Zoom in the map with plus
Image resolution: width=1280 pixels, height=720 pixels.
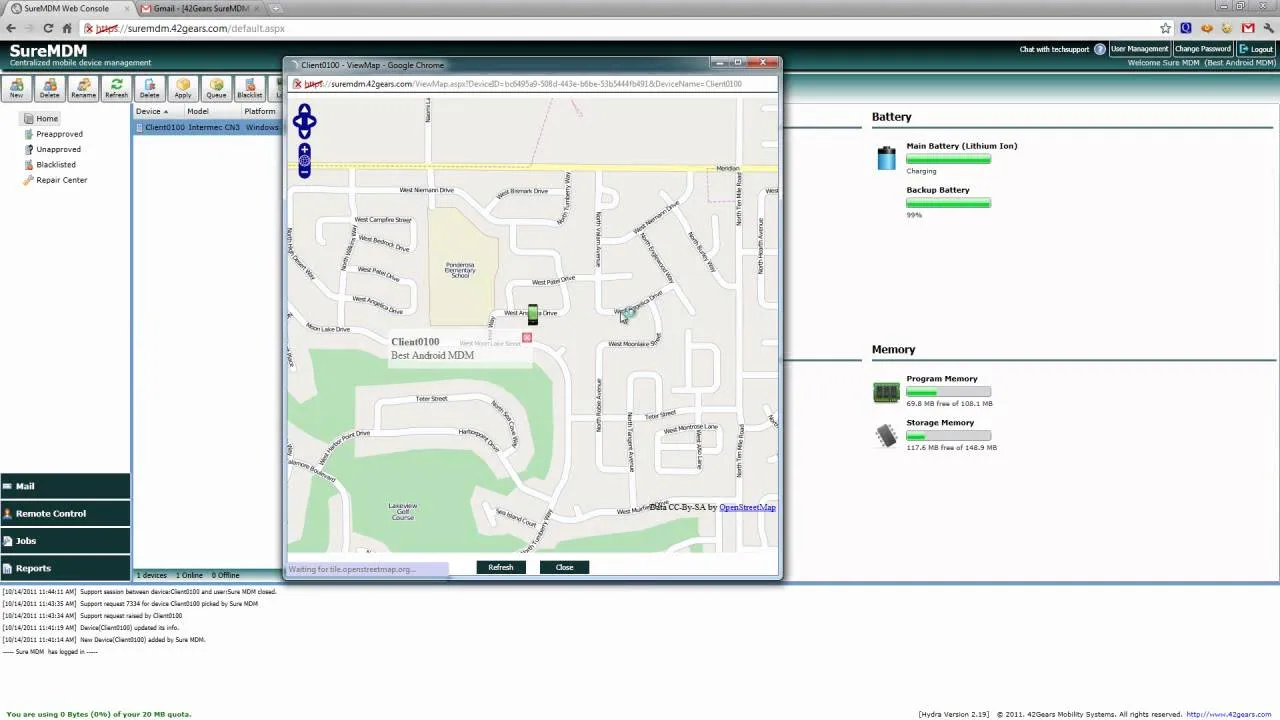tap(304, 149)
